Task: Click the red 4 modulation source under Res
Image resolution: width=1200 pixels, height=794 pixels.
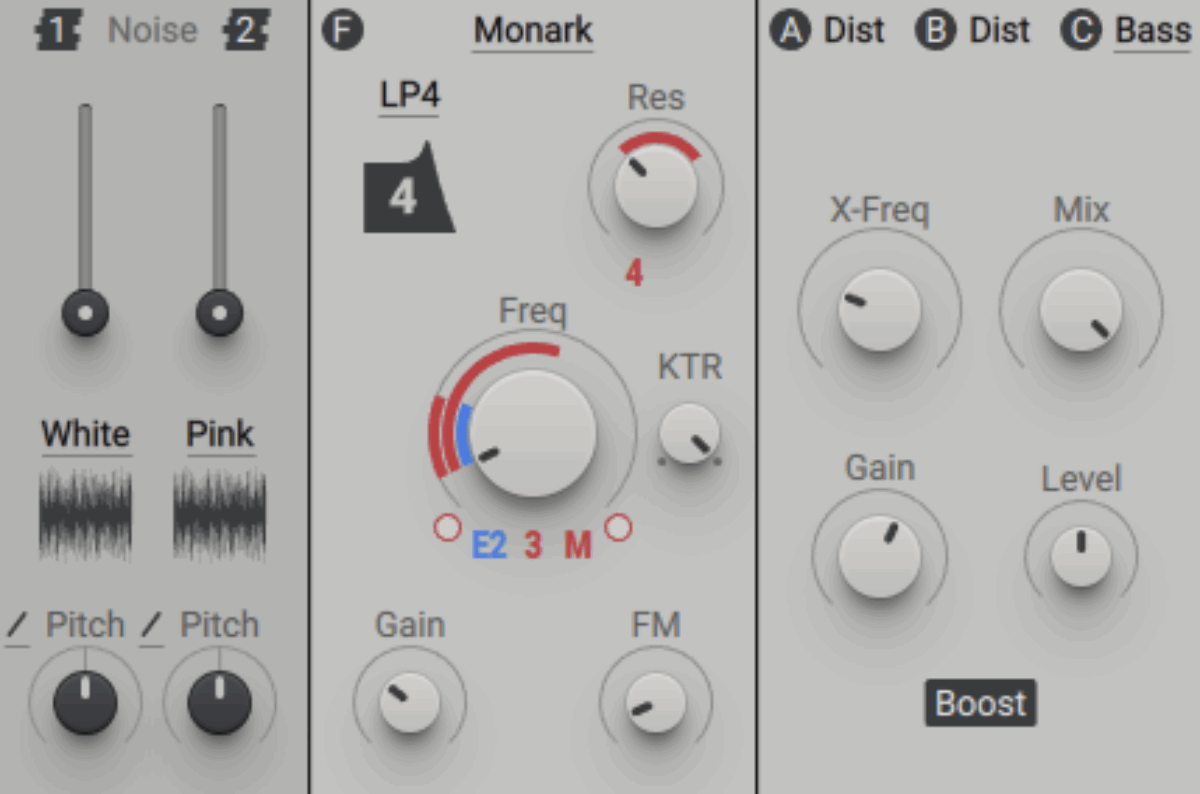Action: pyautogui.click(x=634, y=273)
